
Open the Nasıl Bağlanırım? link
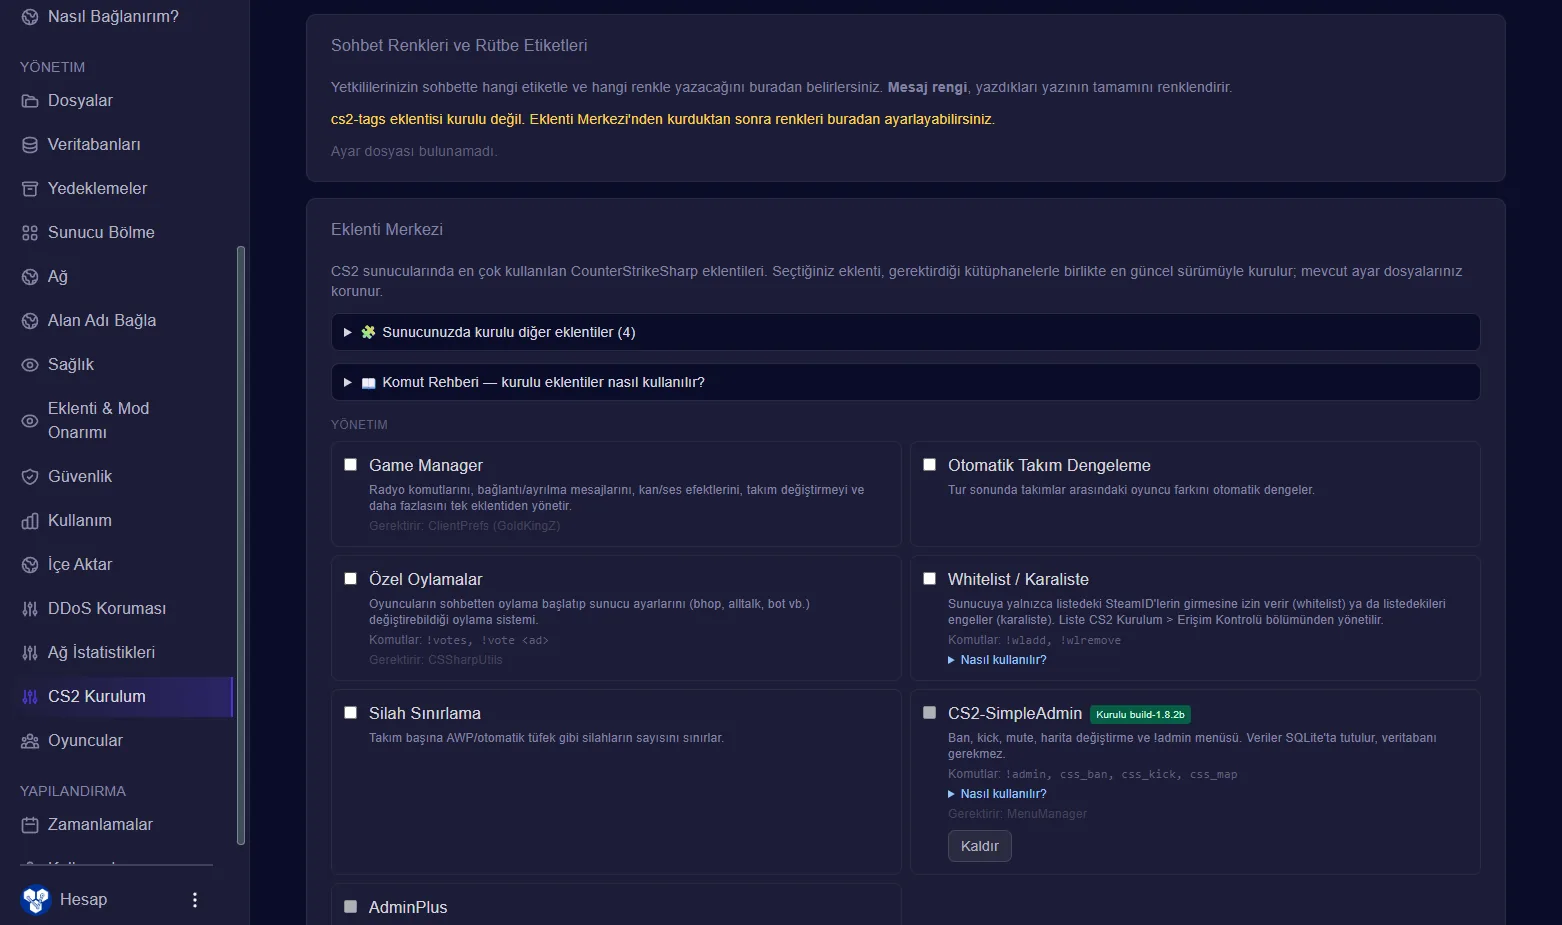(125, 17)
